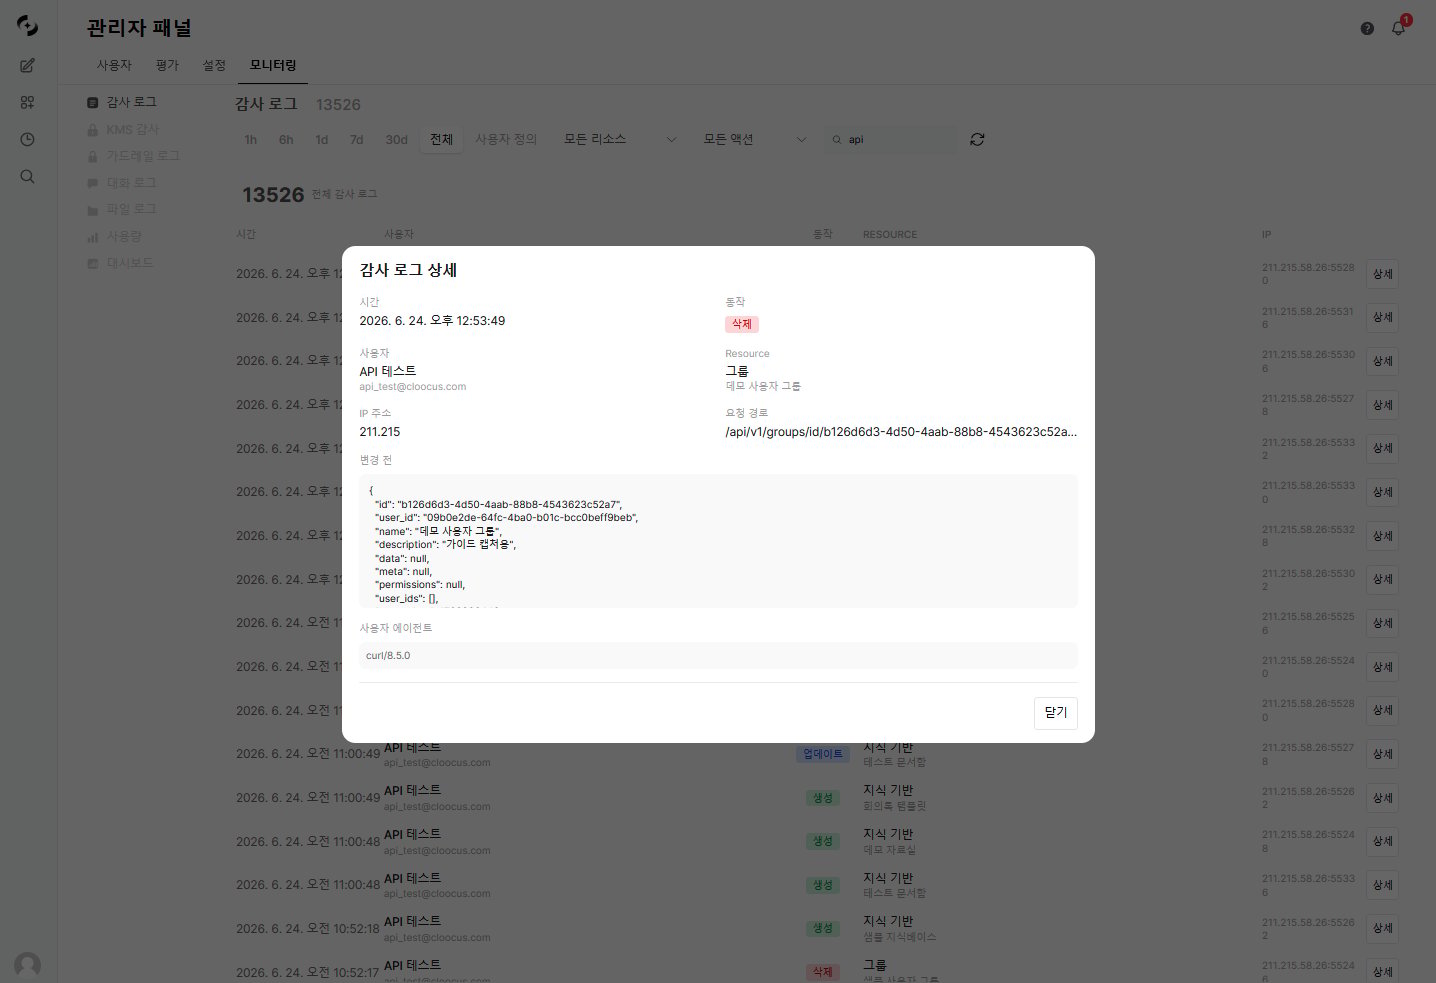Viewport: 1436px width, 983px height.
Task: Click the 변경 전 JSON code block
Action: [x=718, y=541]
